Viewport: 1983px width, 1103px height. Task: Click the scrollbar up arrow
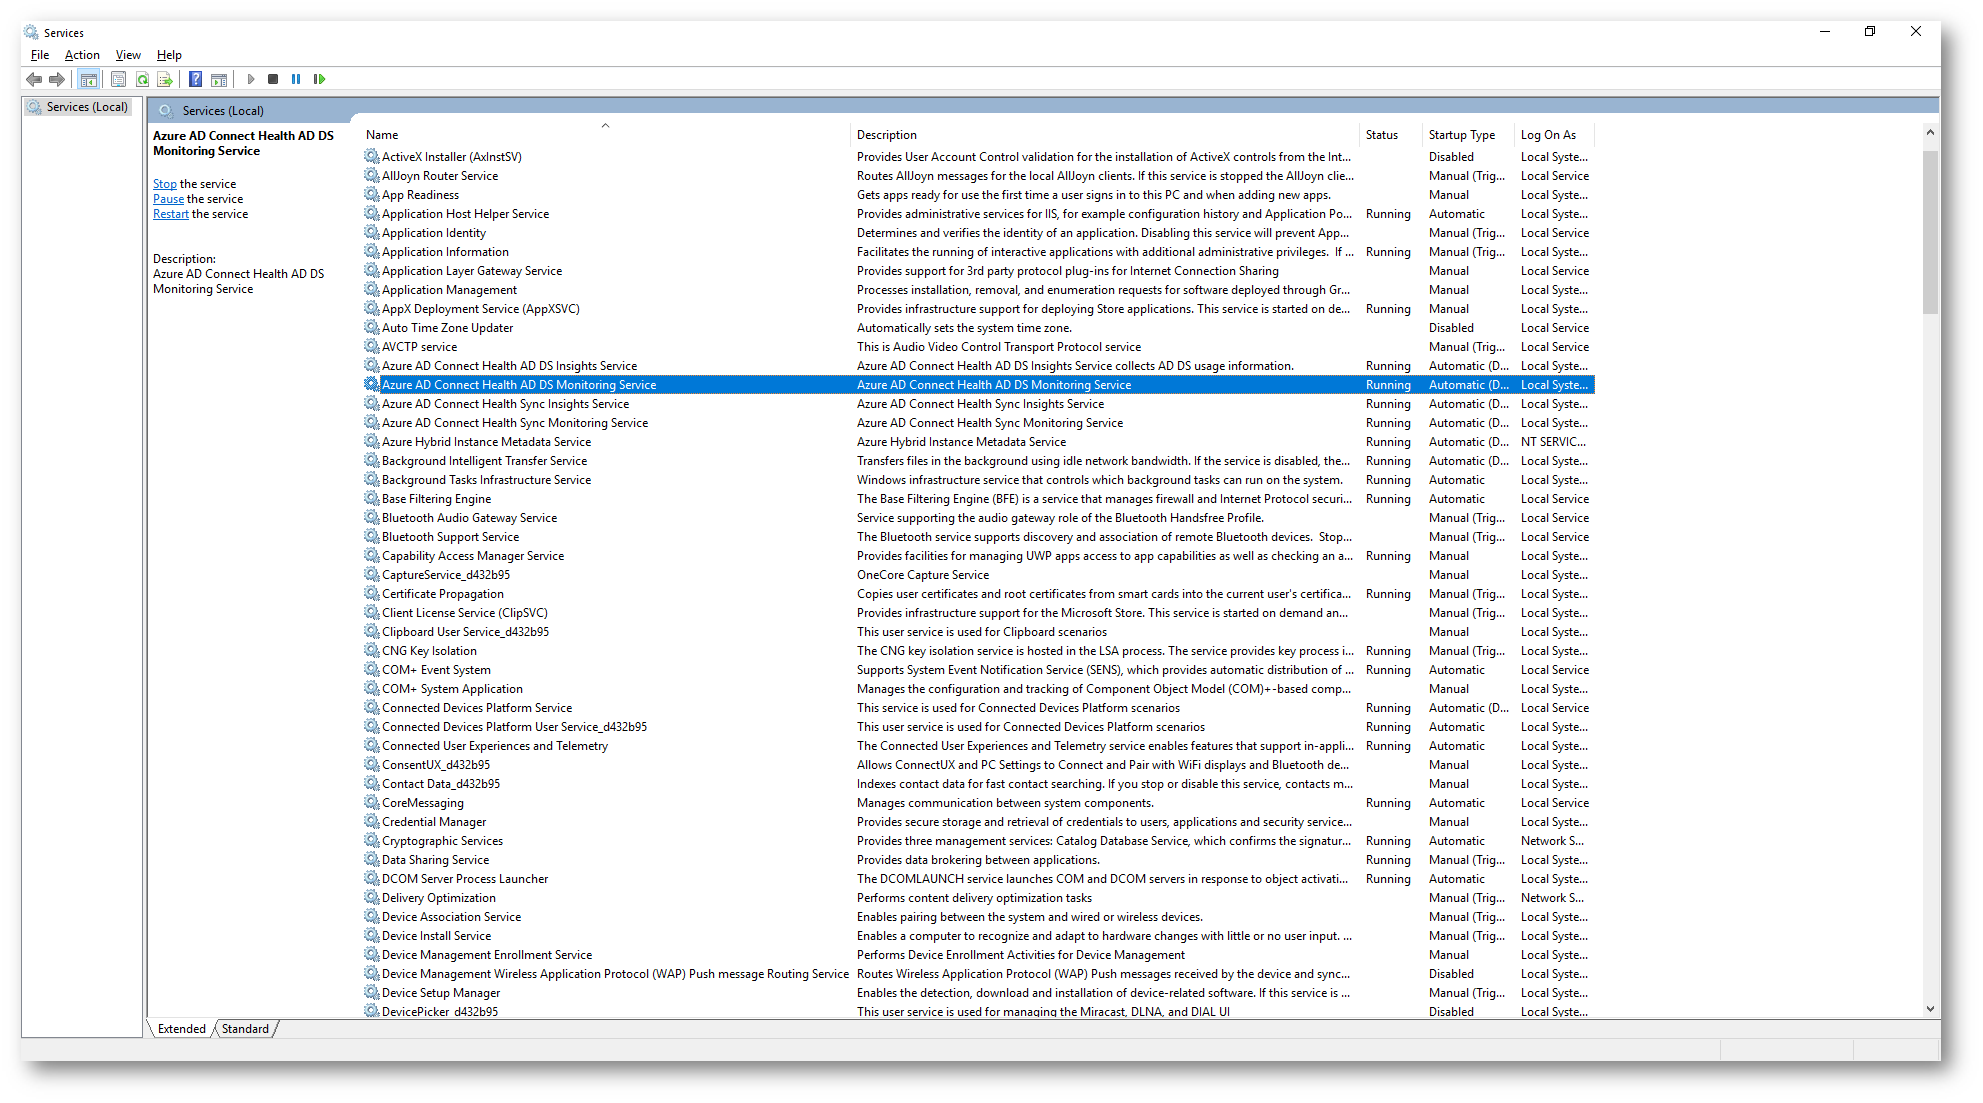(1930, 132)
